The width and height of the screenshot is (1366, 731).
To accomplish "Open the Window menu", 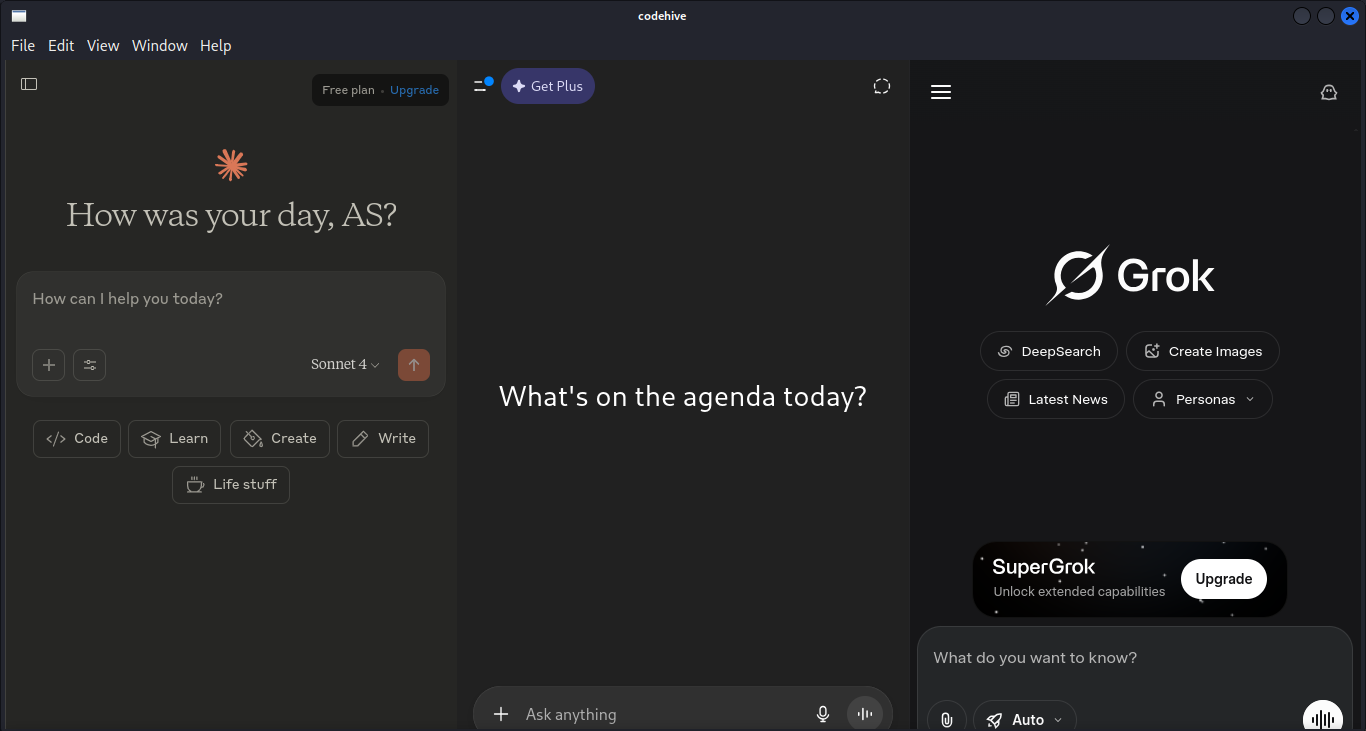I will [x=160, y=46].
